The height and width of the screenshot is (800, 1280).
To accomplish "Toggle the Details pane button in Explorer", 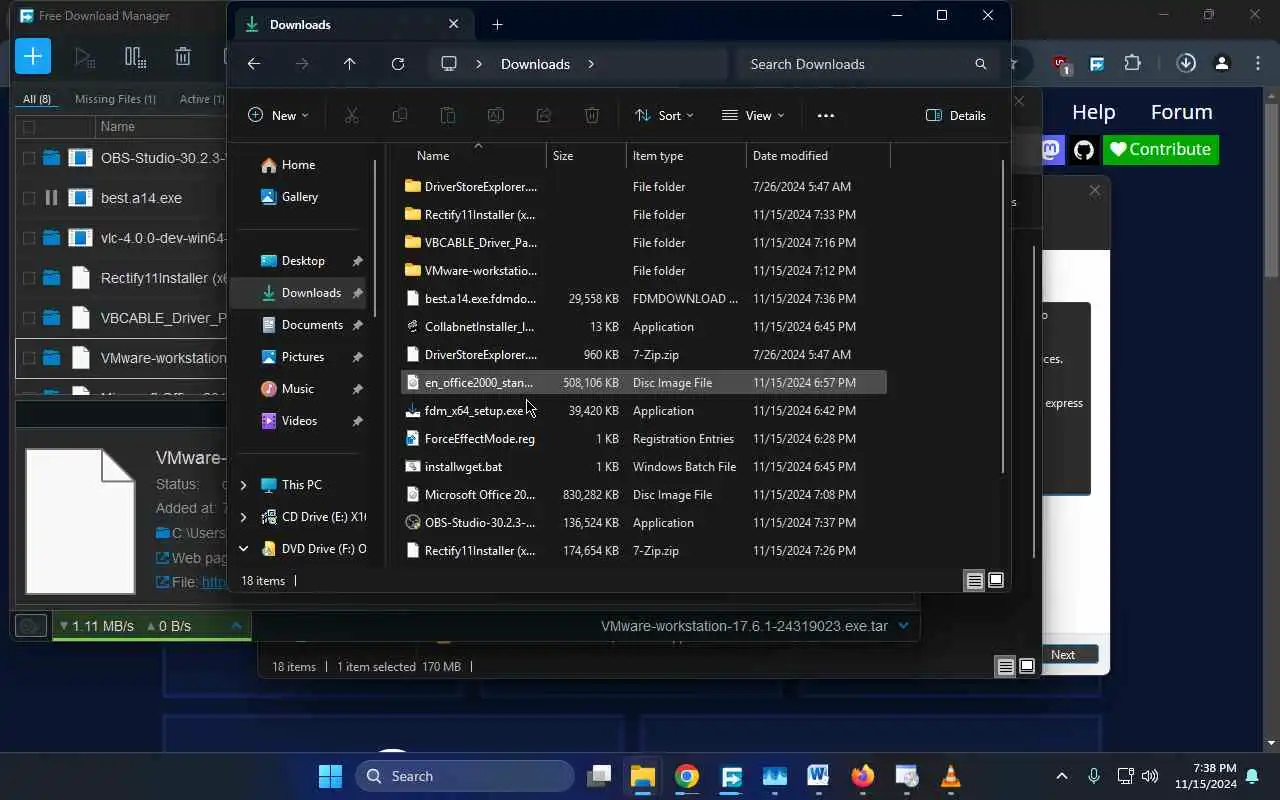I will (956, 115).
